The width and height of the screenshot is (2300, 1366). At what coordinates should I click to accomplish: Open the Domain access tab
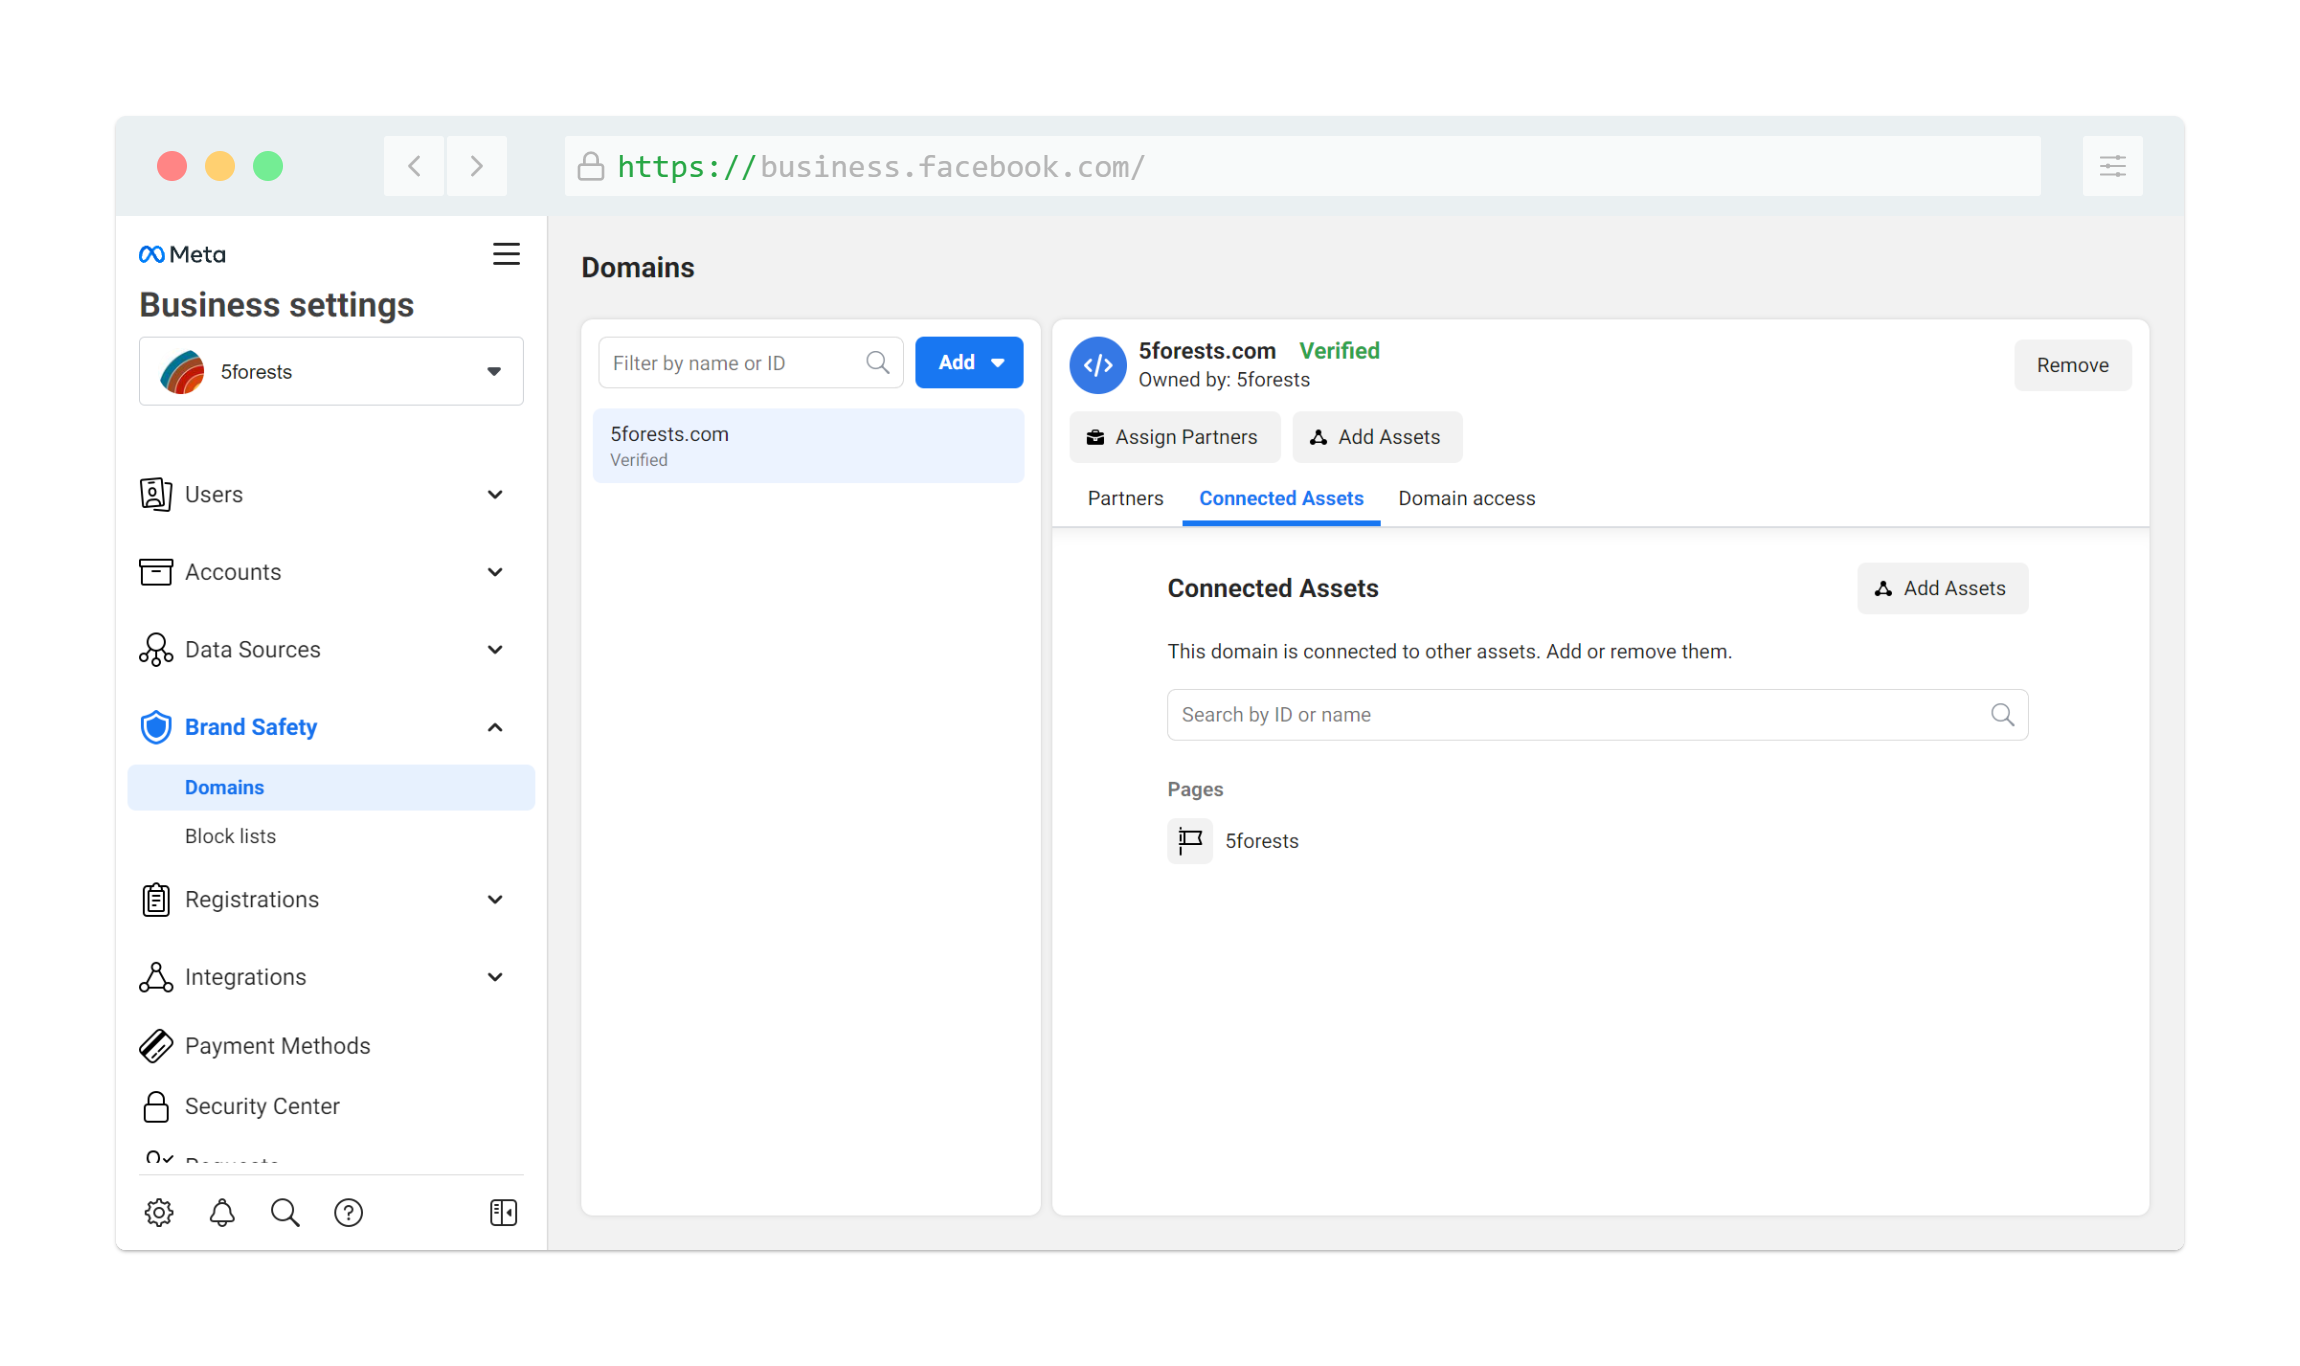coord(1466,498)
